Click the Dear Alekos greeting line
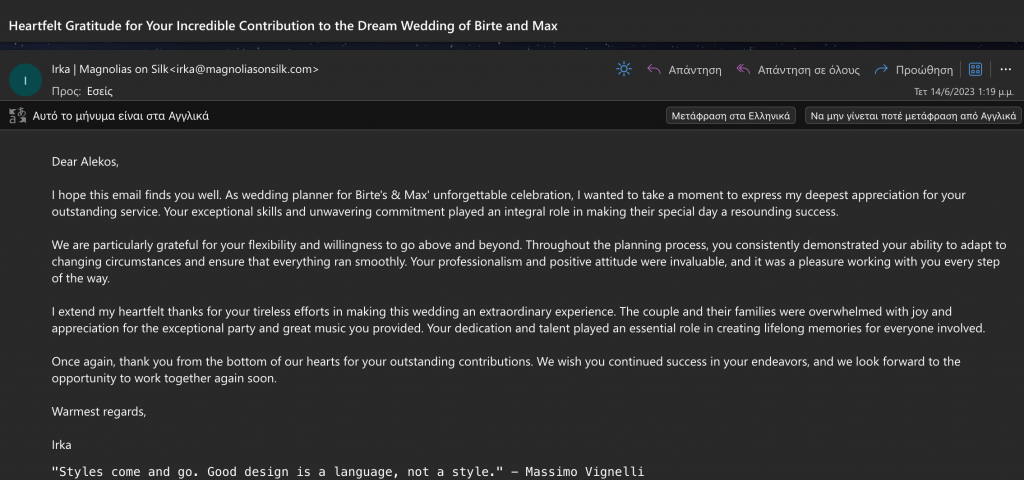This screenshot has width=1024, height=480. tap(86, 162)
